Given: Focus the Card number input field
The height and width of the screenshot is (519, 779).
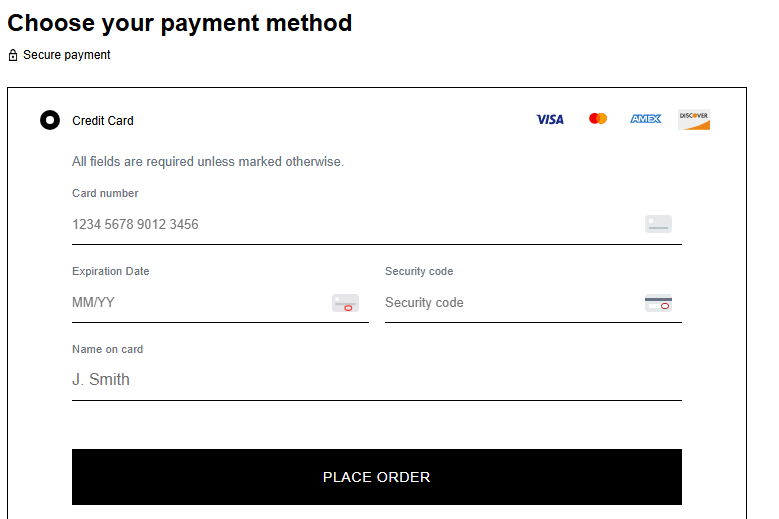Looking at the screenshot, I should tap(350, 224).
